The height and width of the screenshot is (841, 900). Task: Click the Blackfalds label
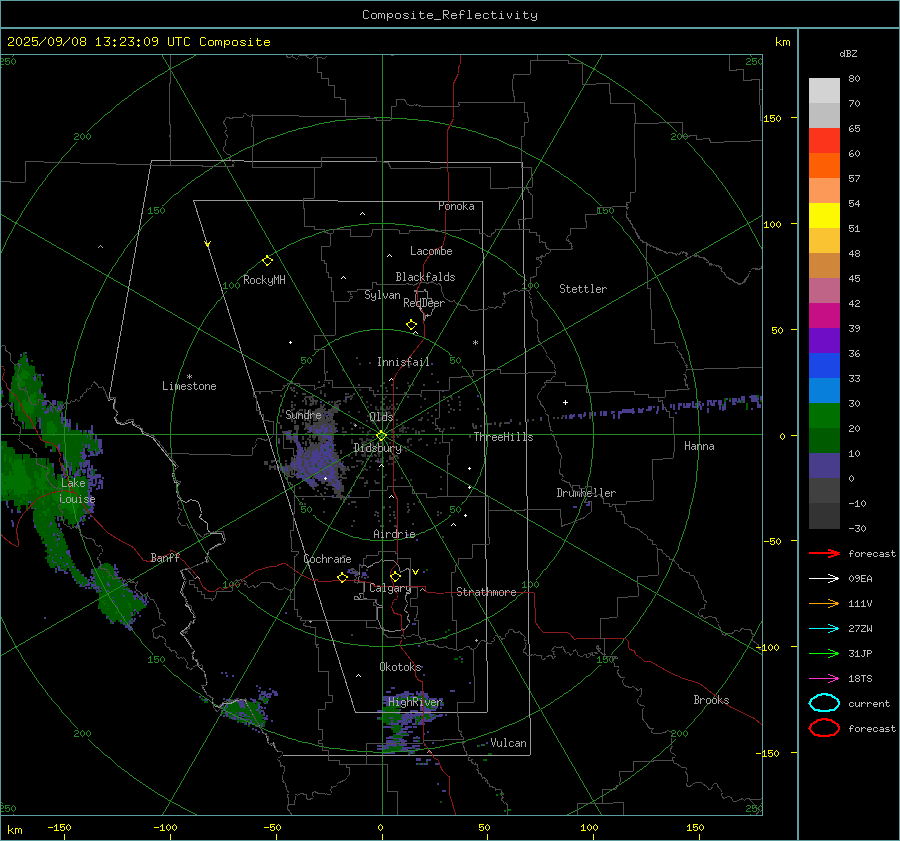(x=425, y=277)
